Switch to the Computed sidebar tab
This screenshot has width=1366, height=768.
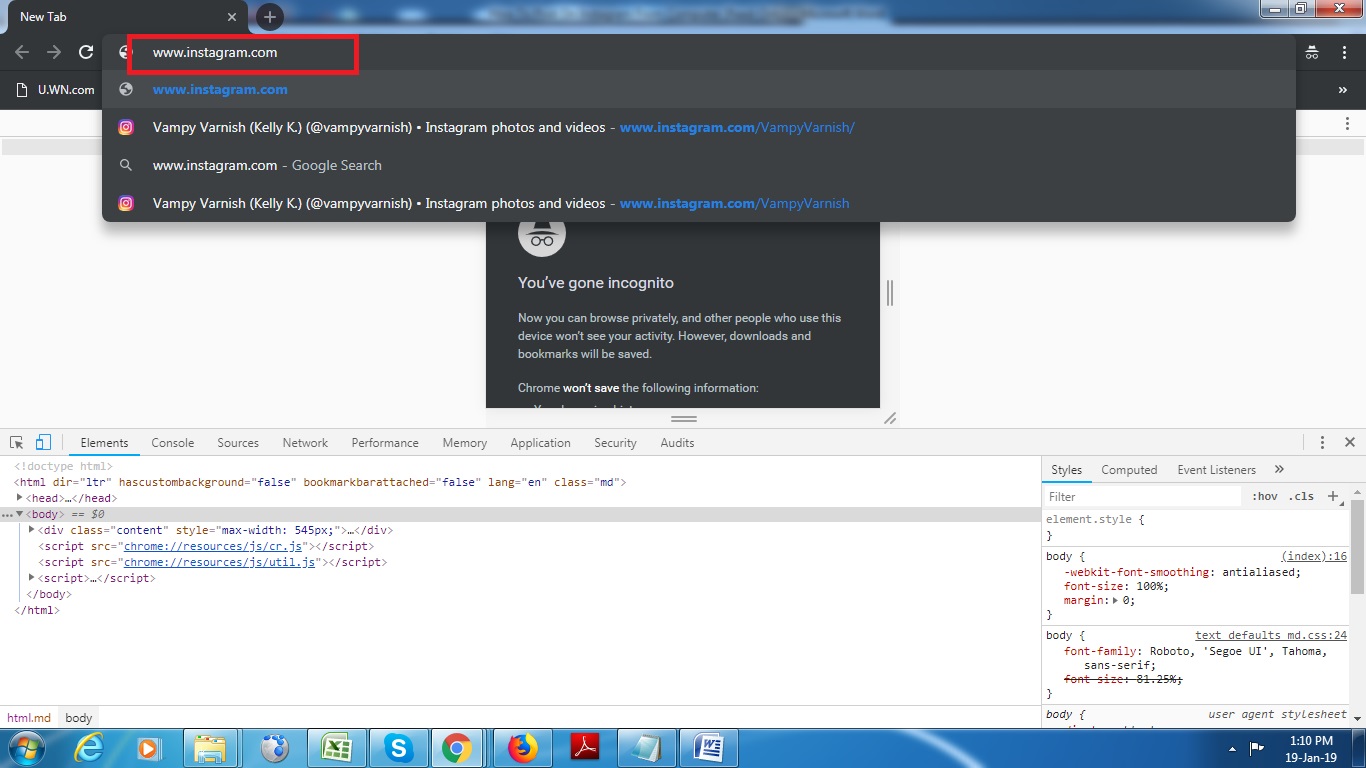coord(1129,470)
